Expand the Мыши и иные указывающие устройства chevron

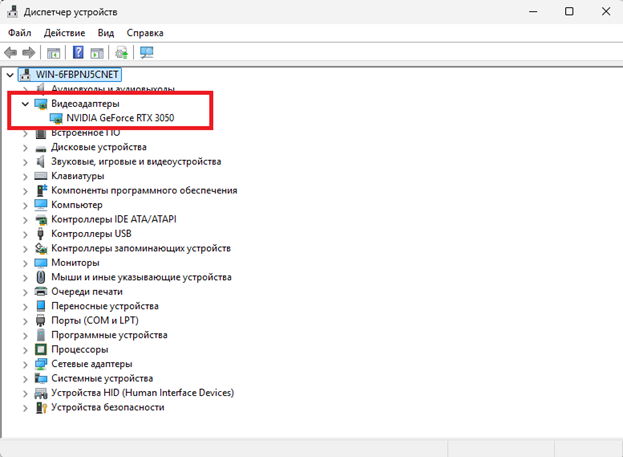[25, 278]
